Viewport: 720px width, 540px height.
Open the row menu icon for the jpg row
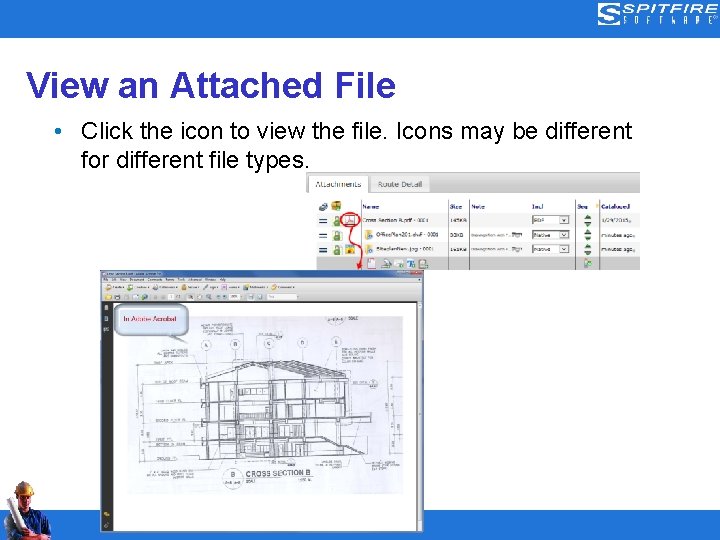click(323, 250)
